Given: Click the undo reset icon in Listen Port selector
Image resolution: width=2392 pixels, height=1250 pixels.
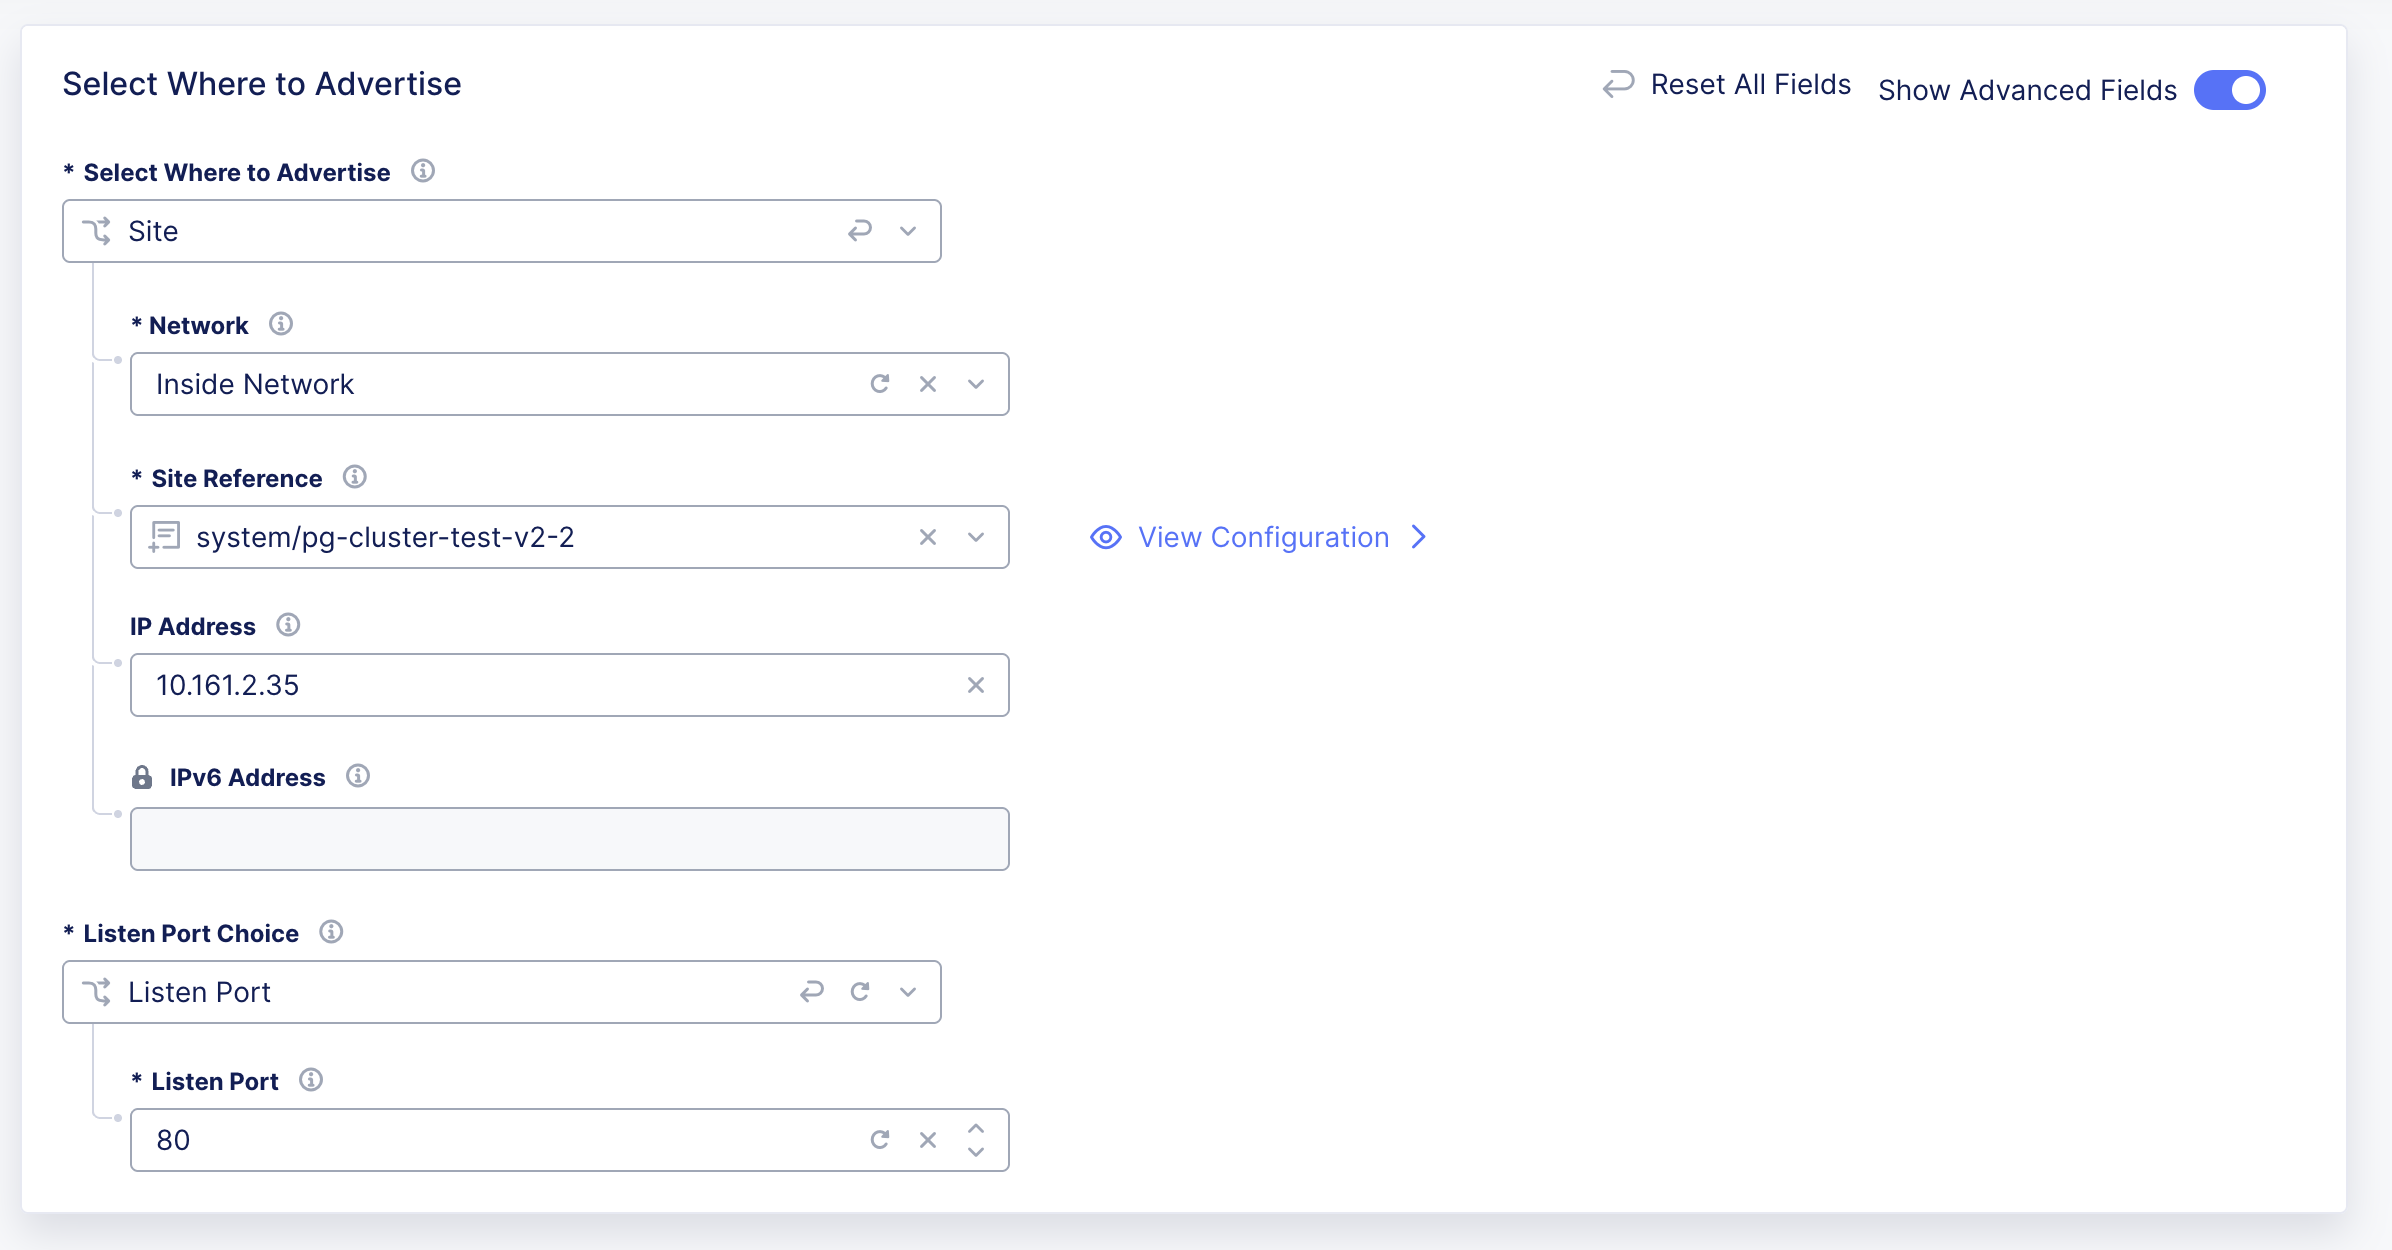Looking at the screenshot, I should (811, 991).
